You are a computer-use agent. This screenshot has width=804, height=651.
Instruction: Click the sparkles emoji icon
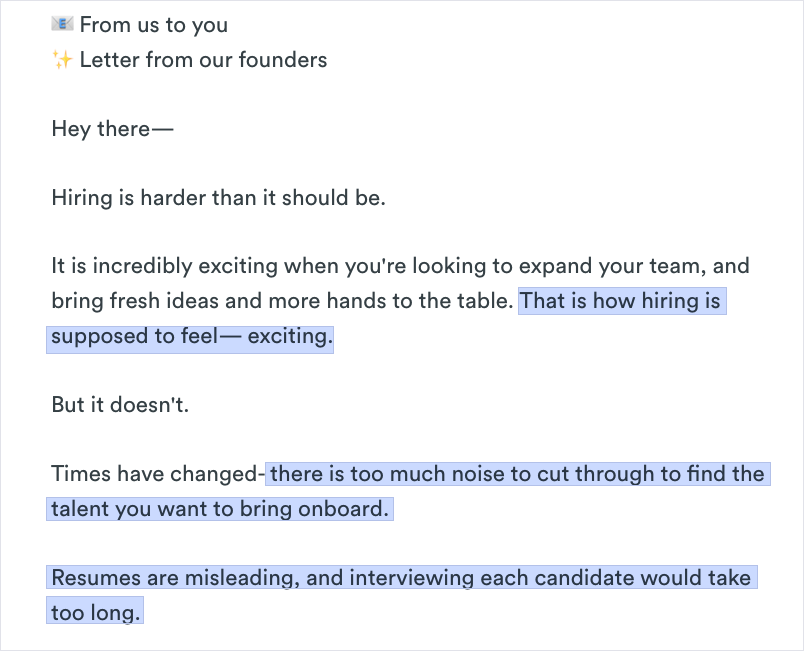coord(62,60)
